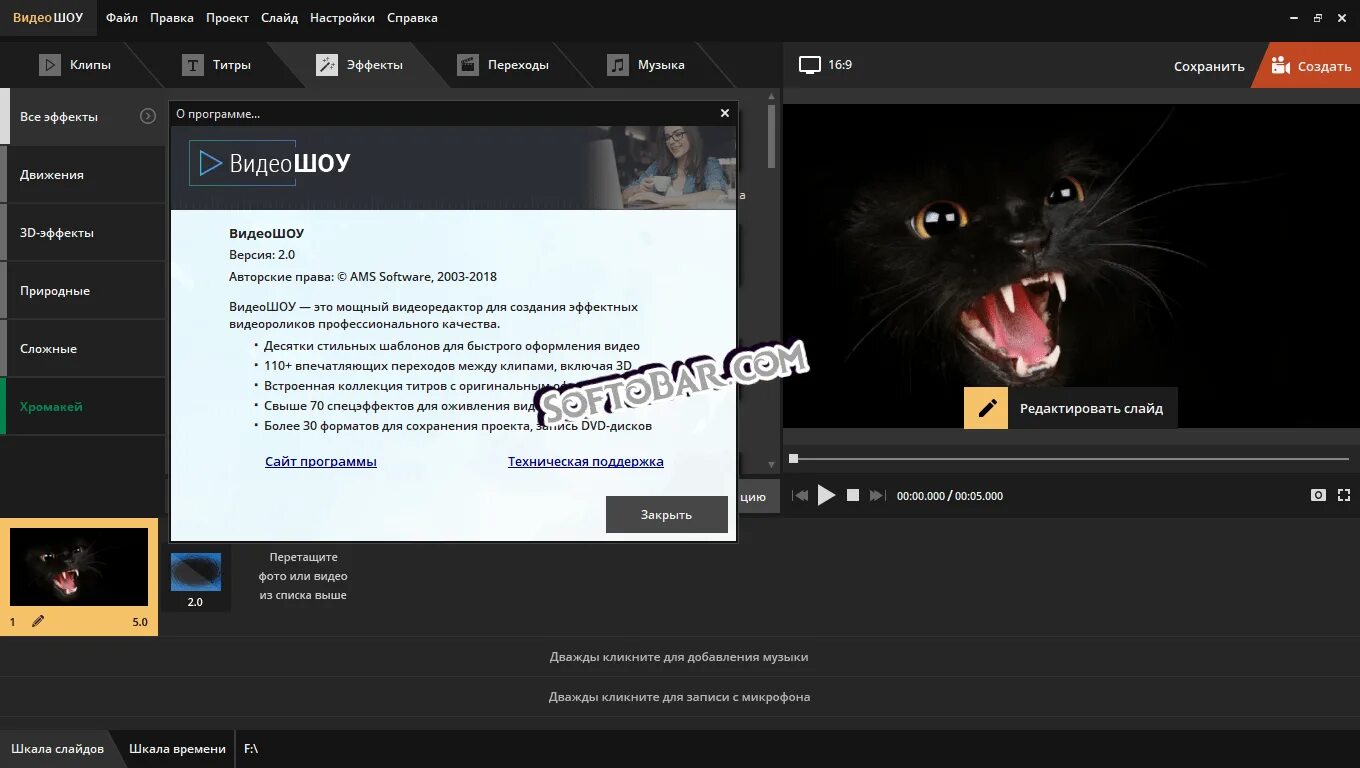Click the effects list scrollbar thumb

[x=772, y=135]
